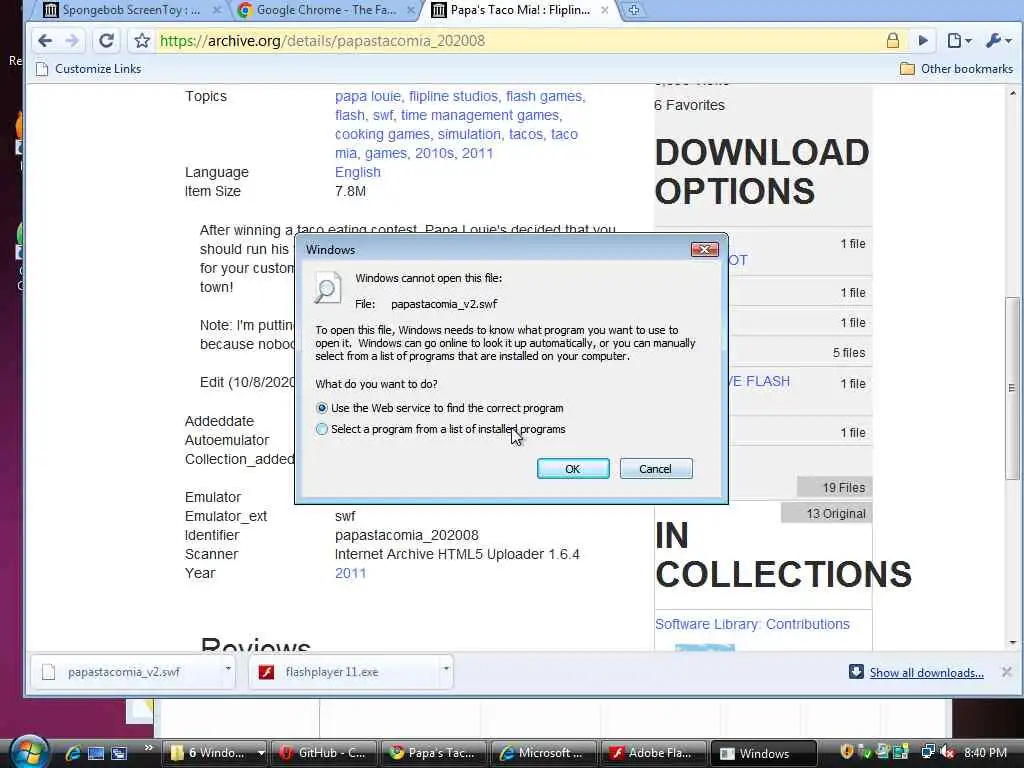Image resolution: width=1024 pixels, height=768 pixels.
Task: Click the '6 Favorites' text
Action: point(689,105)
